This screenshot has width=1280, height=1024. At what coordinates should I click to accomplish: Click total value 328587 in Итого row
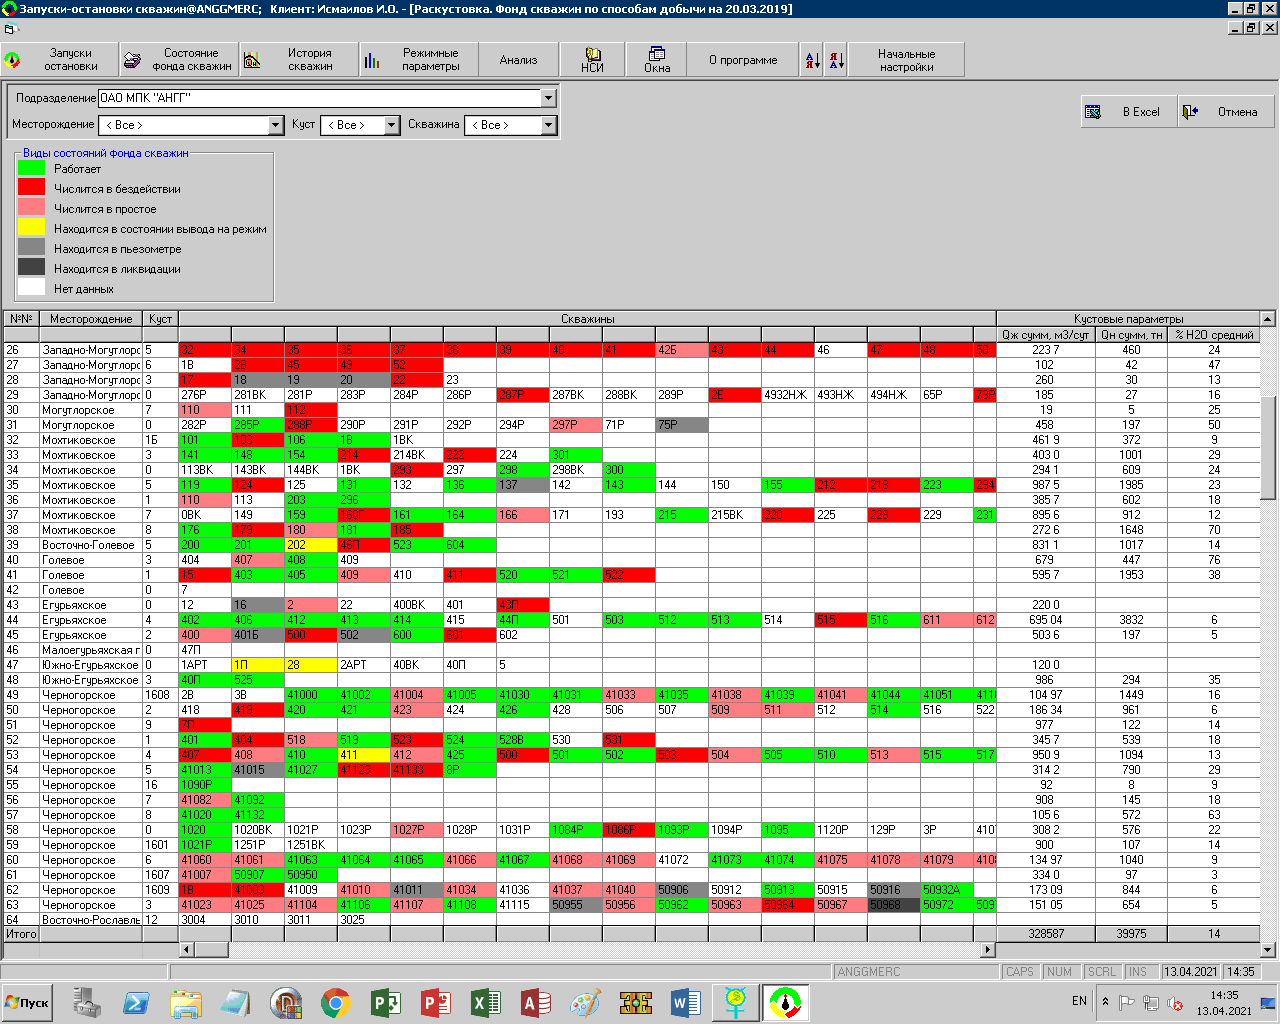1045,934
